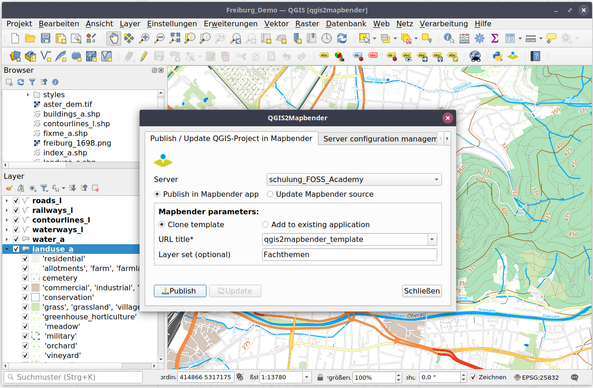This screenshot has height=388, width=593.
Task: Open the Web menu
Action: (381, 24)
